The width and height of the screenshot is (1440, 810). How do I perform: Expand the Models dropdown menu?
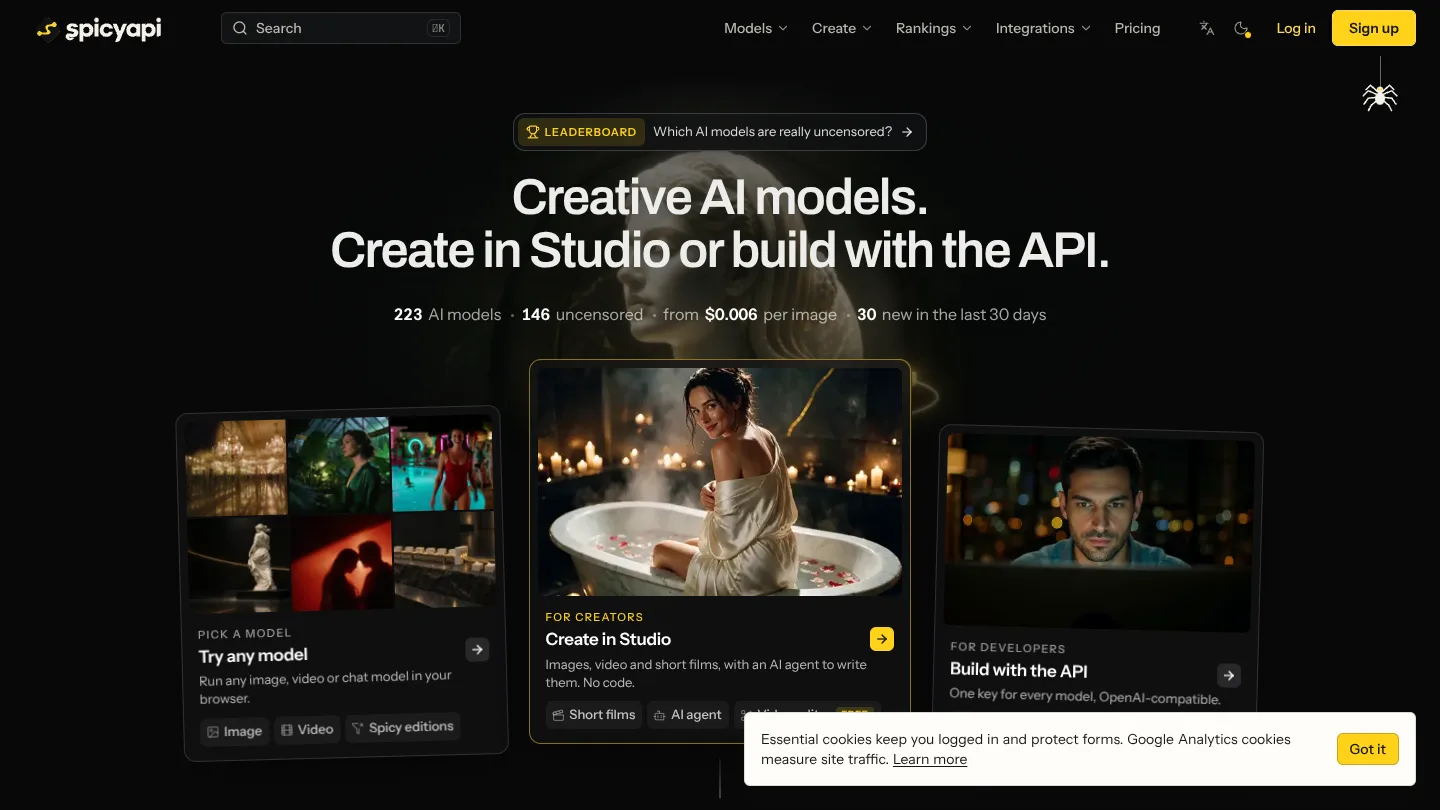(x=756, y=29)
